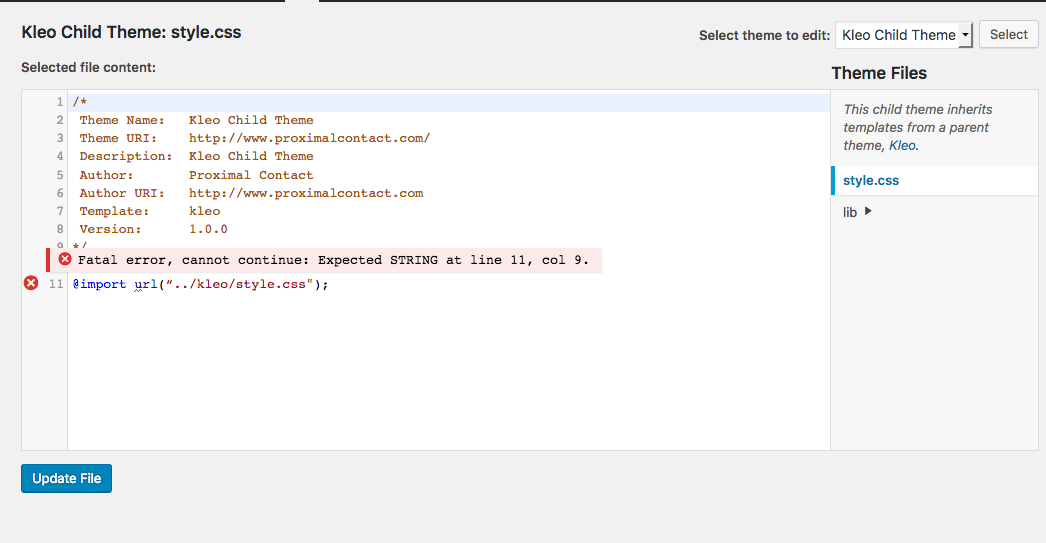Click the Select button
Image resolution: width=1046 pixels, height=543 pixels.
(x=1008, y=35)
